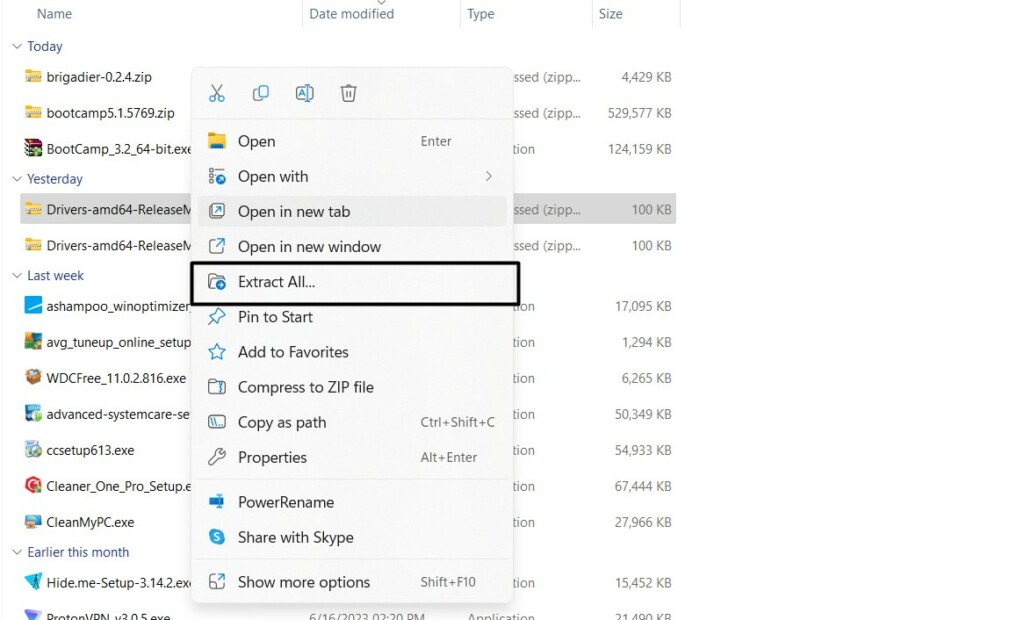Click the Rename icon in context menu

pyautogui.click(x=305, y=93)
